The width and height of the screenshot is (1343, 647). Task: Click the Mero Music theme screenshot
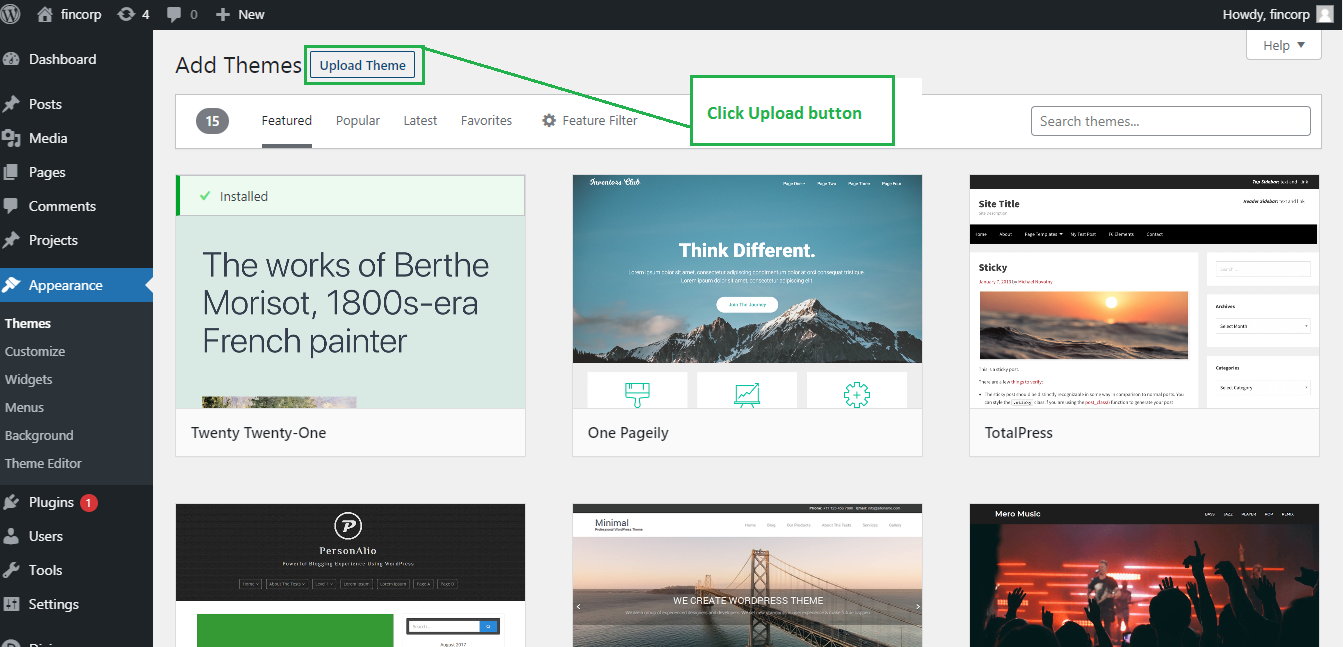pos(1144,575)
